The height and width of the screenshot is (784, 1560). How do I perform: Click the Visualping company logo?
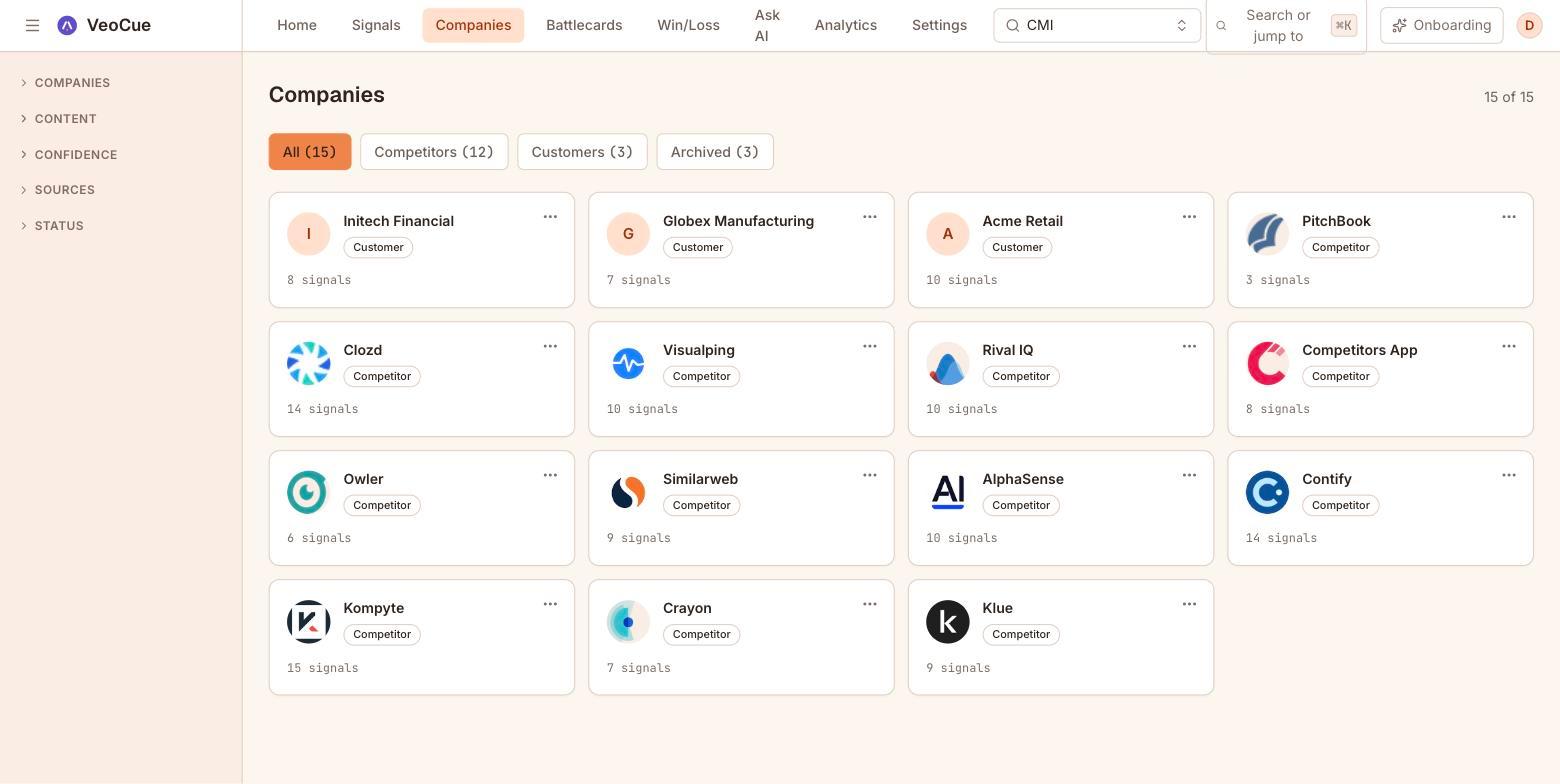(x=628, y=363)
